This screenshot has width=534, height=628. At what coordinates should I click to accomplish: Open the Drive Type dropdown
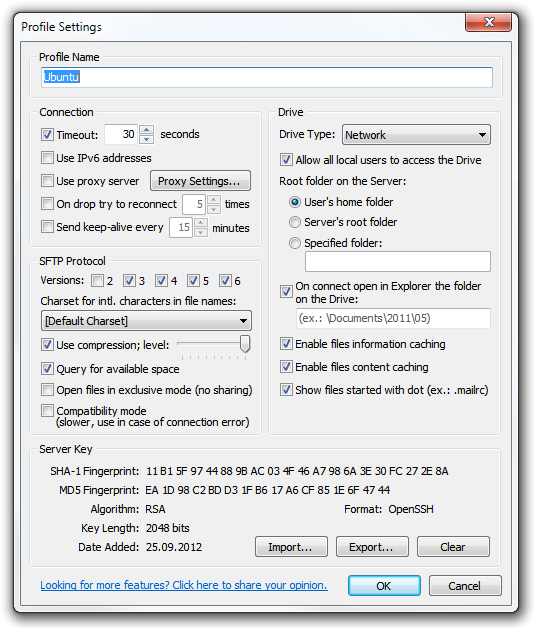click(x=416, y=135)
